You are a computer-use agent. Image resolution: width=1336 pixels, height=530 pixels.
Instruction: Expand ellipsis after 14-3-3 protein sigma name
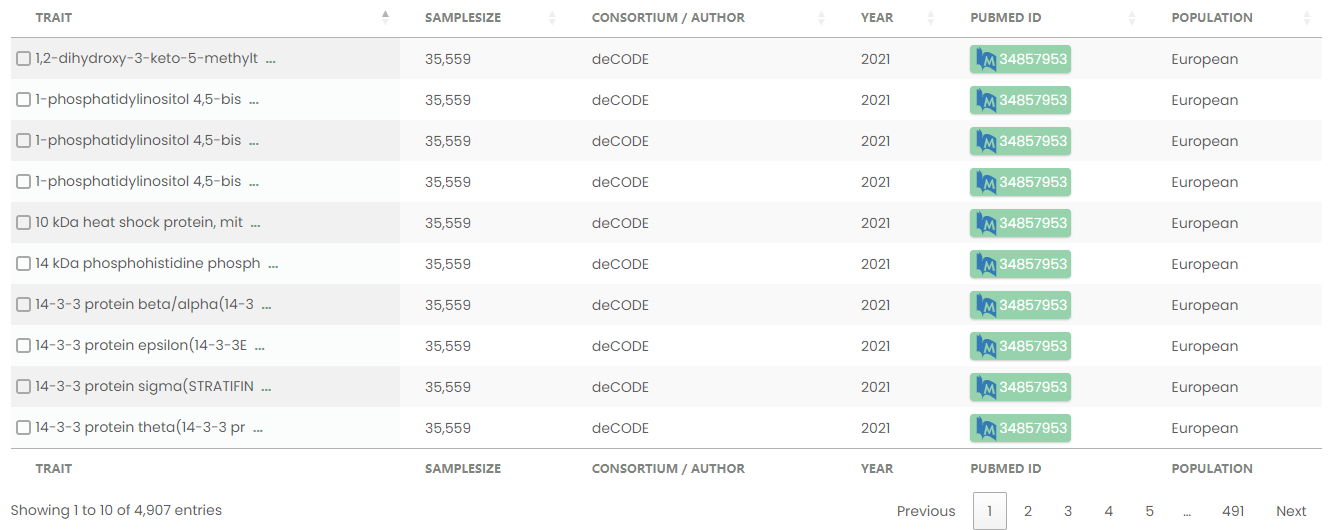265,387
